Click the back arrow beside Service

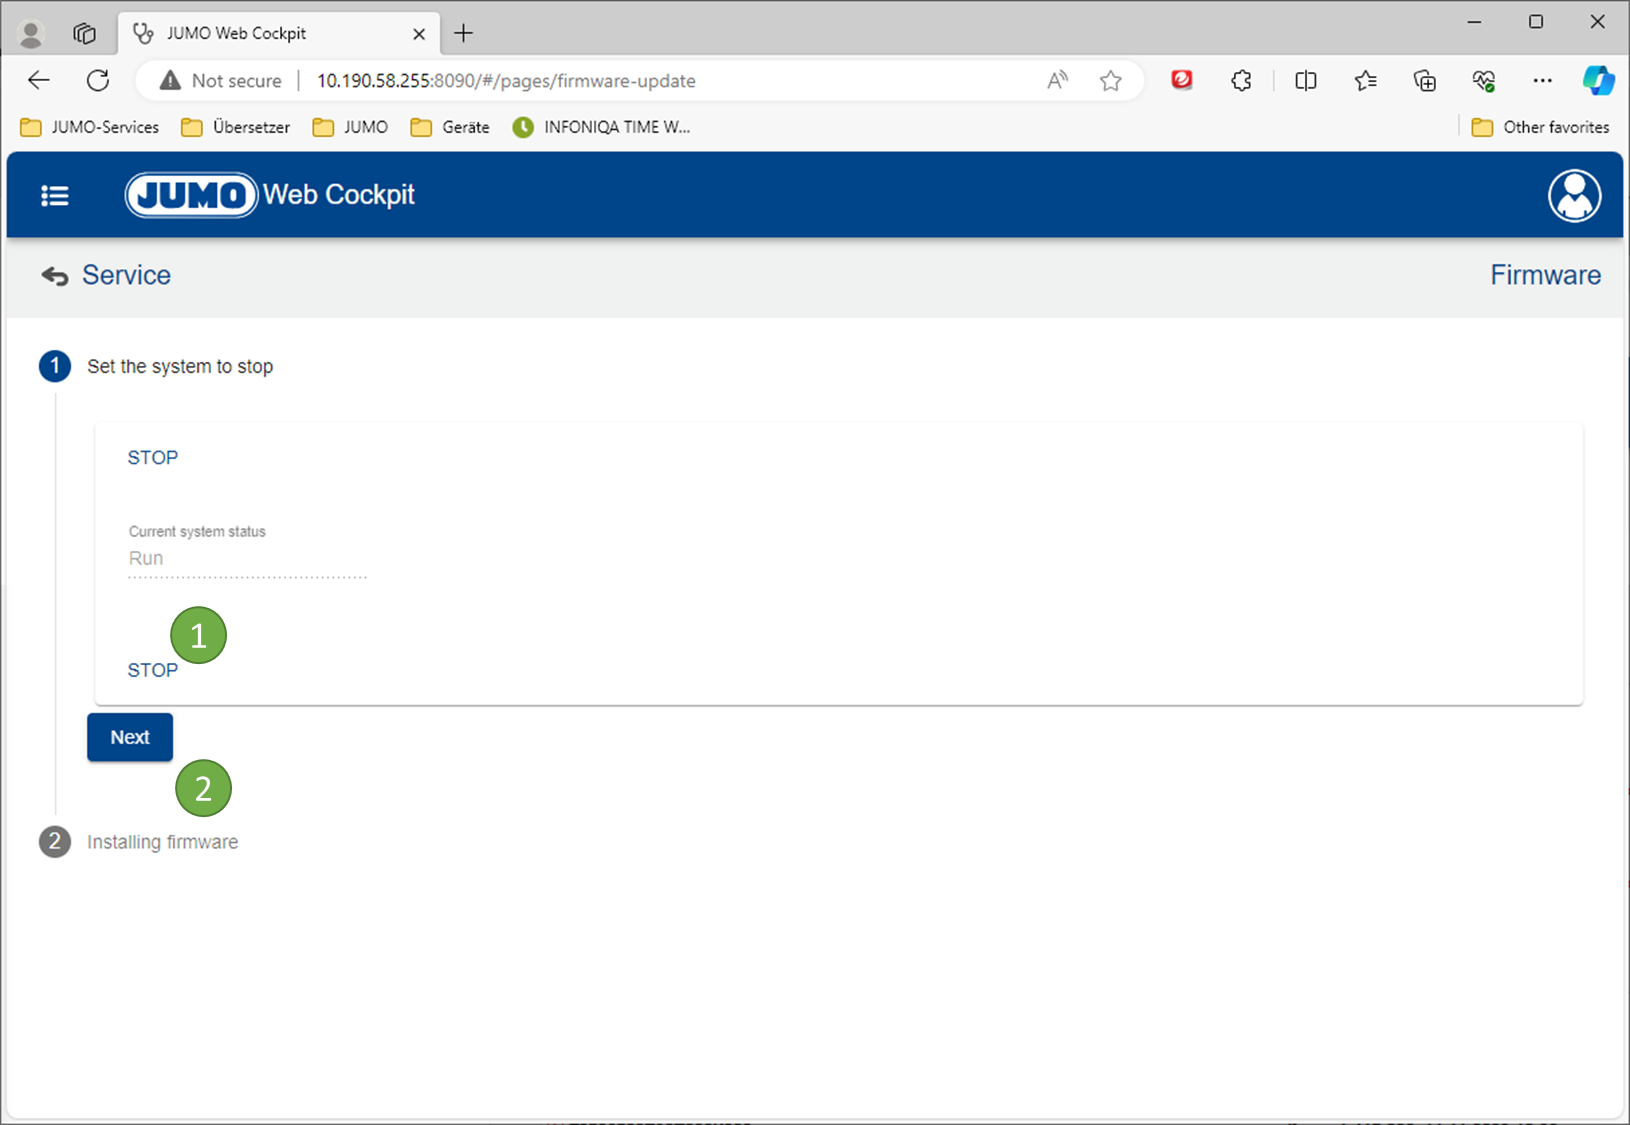55,276
